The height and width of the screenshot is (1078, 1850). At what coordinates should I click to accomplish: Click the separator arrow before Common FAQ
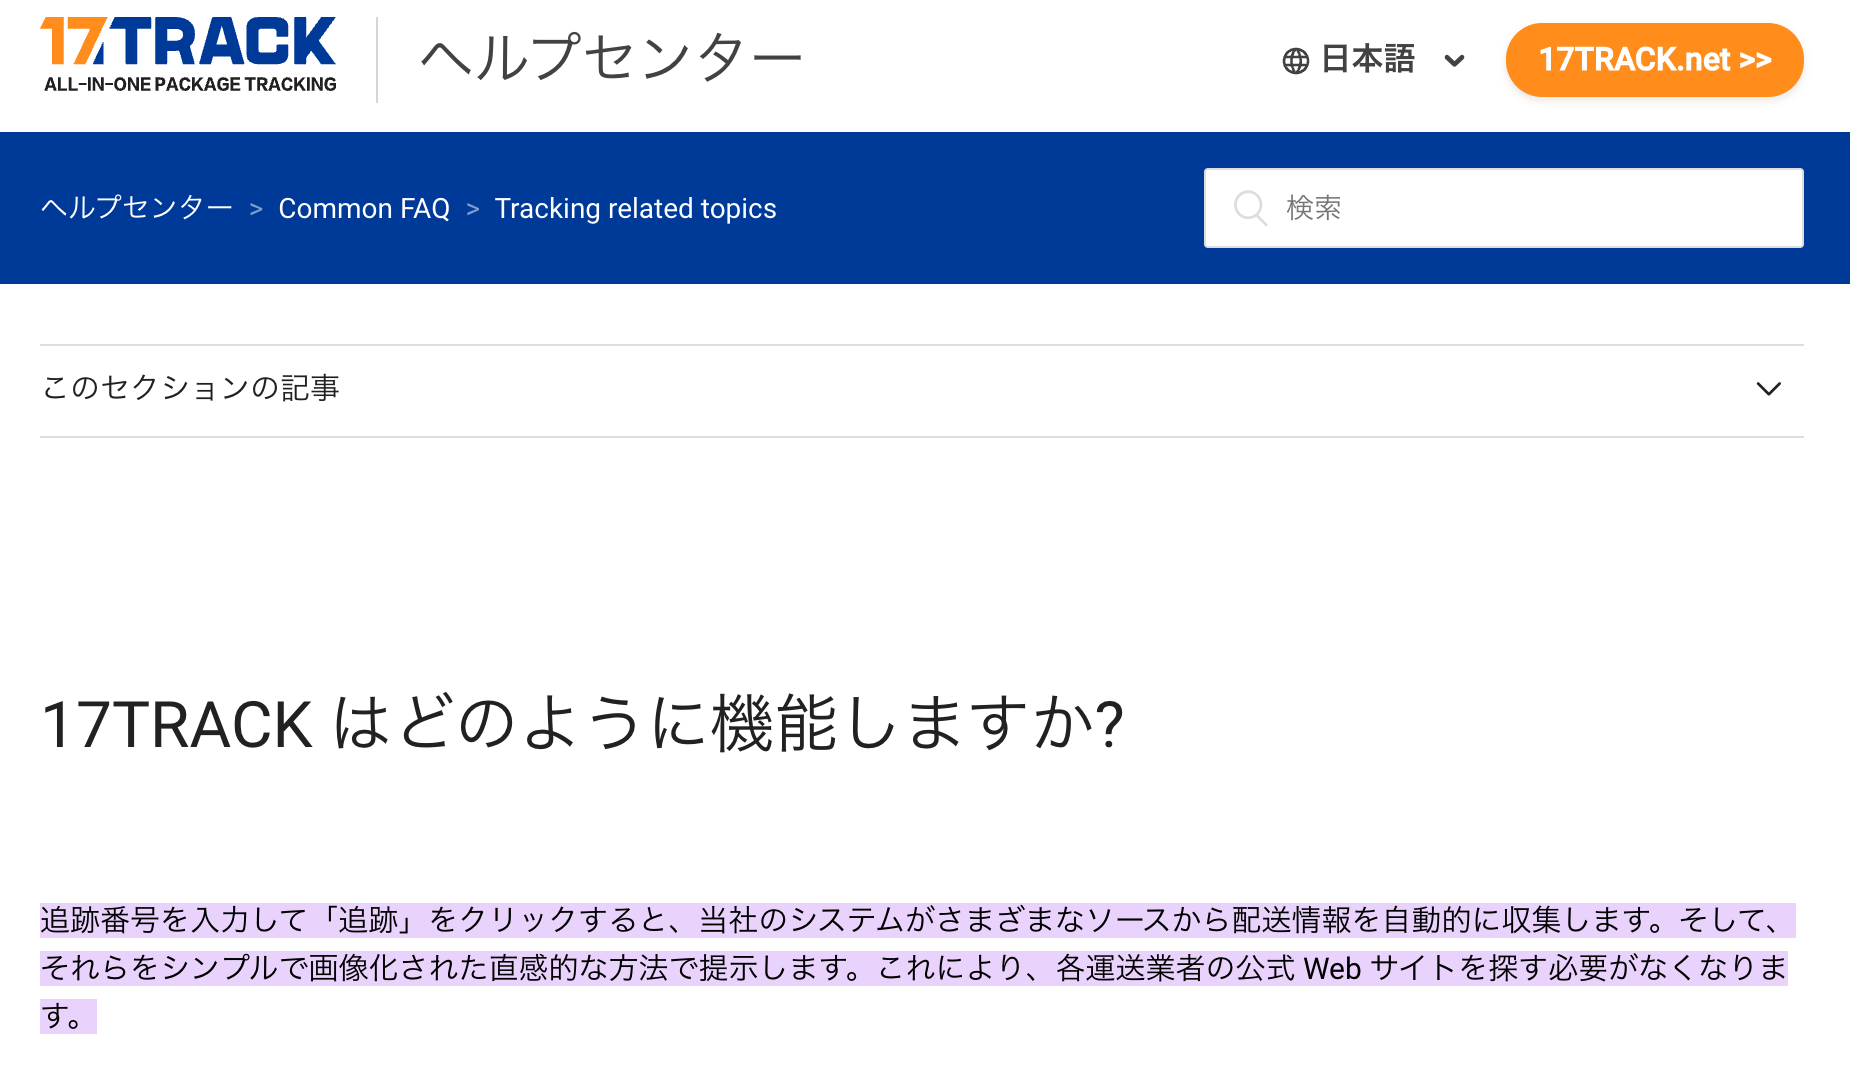click(x=256, y=209)
